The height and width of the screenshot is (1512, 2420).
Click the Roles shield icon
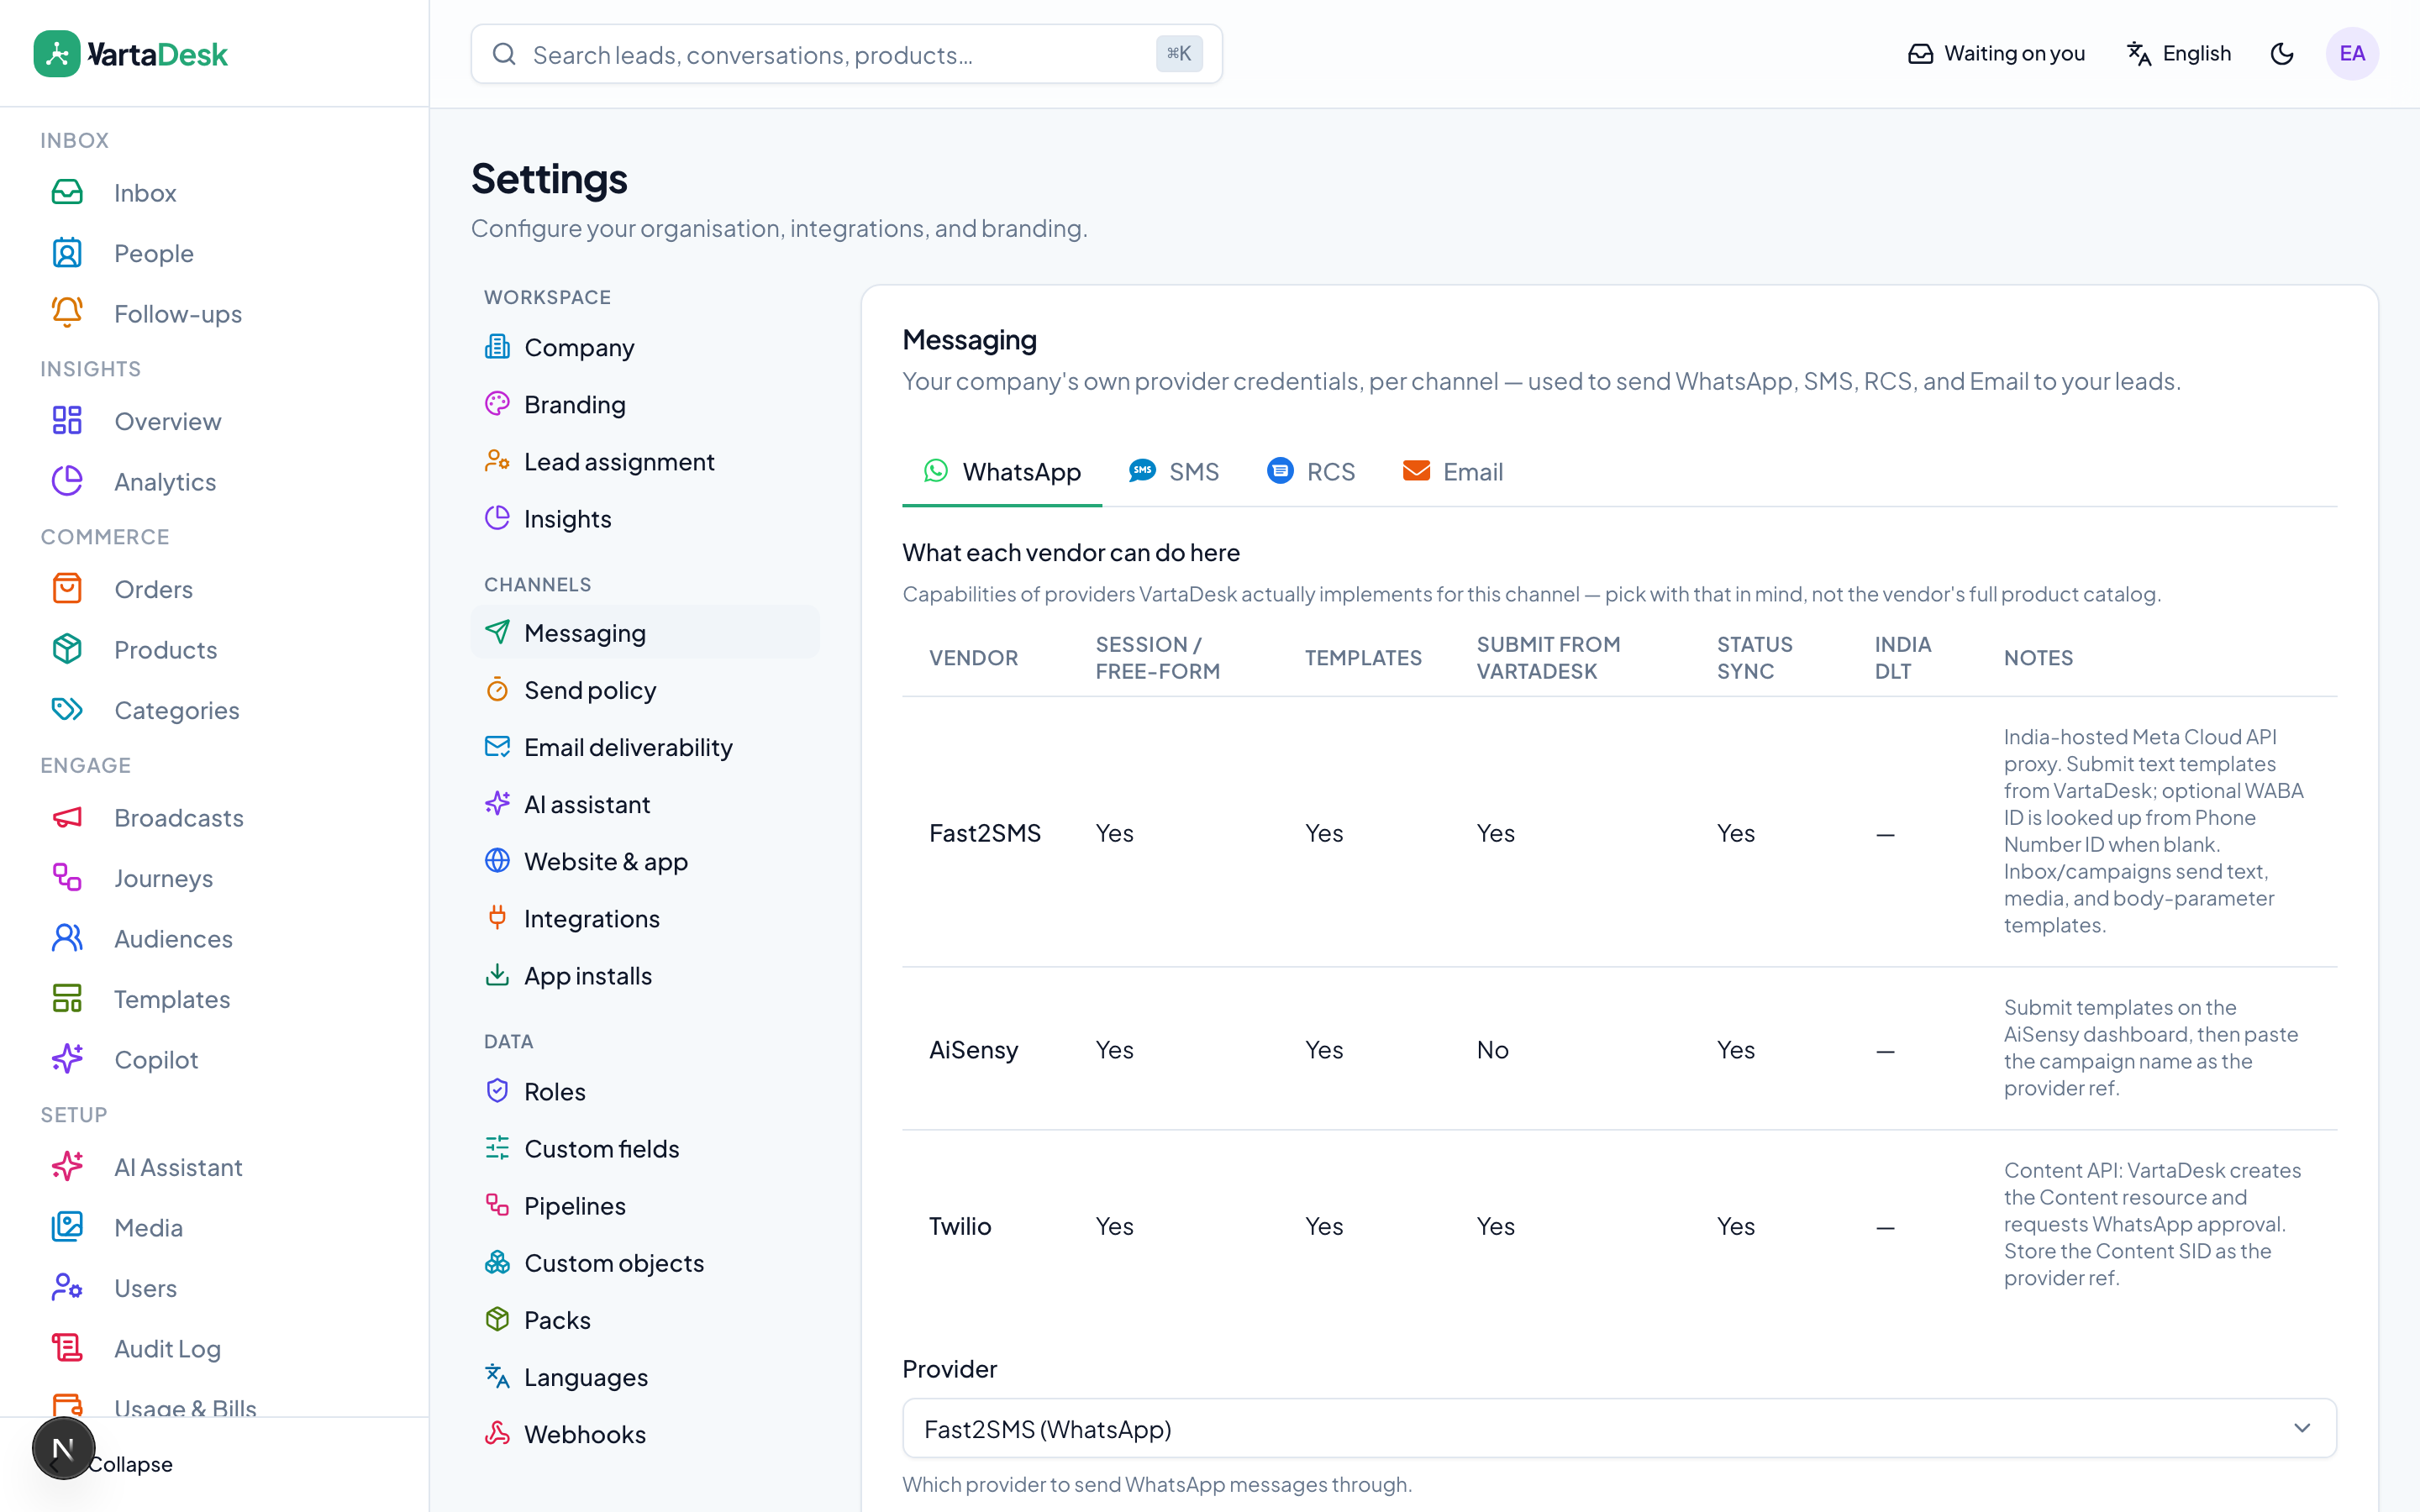coord(497,1091)
